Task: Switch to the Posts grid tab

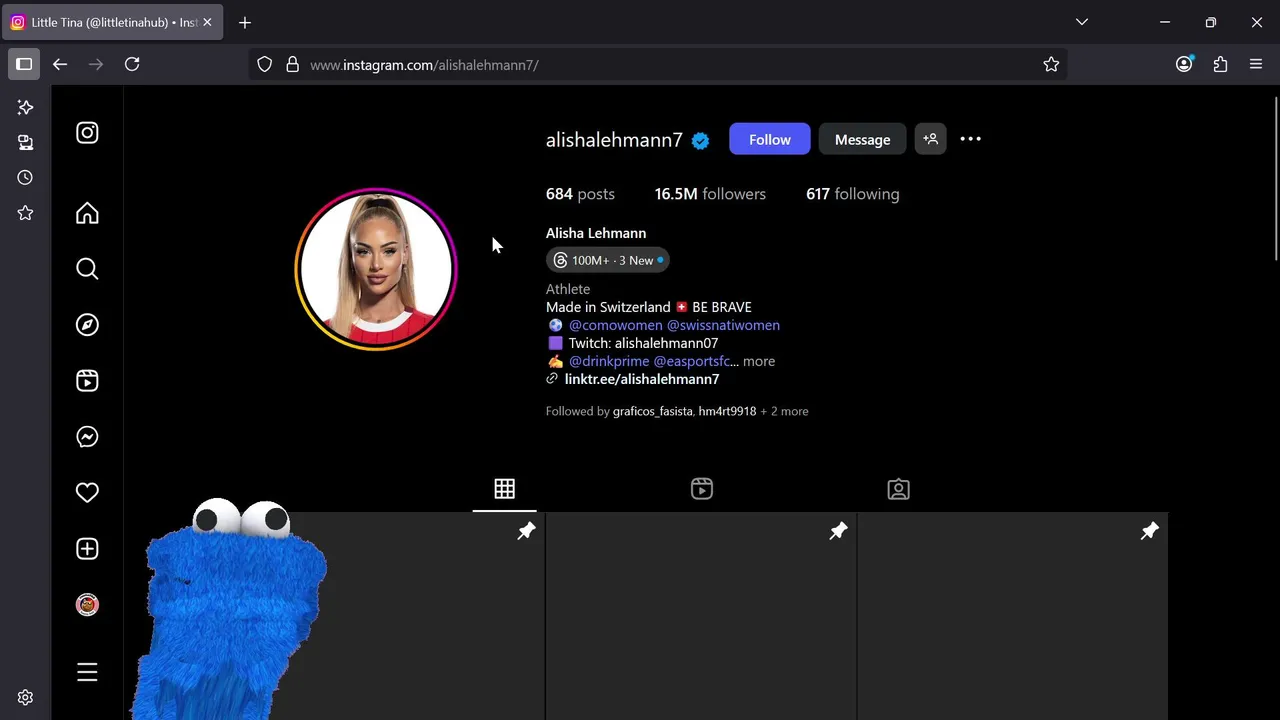Action: [x=504, y=489]
